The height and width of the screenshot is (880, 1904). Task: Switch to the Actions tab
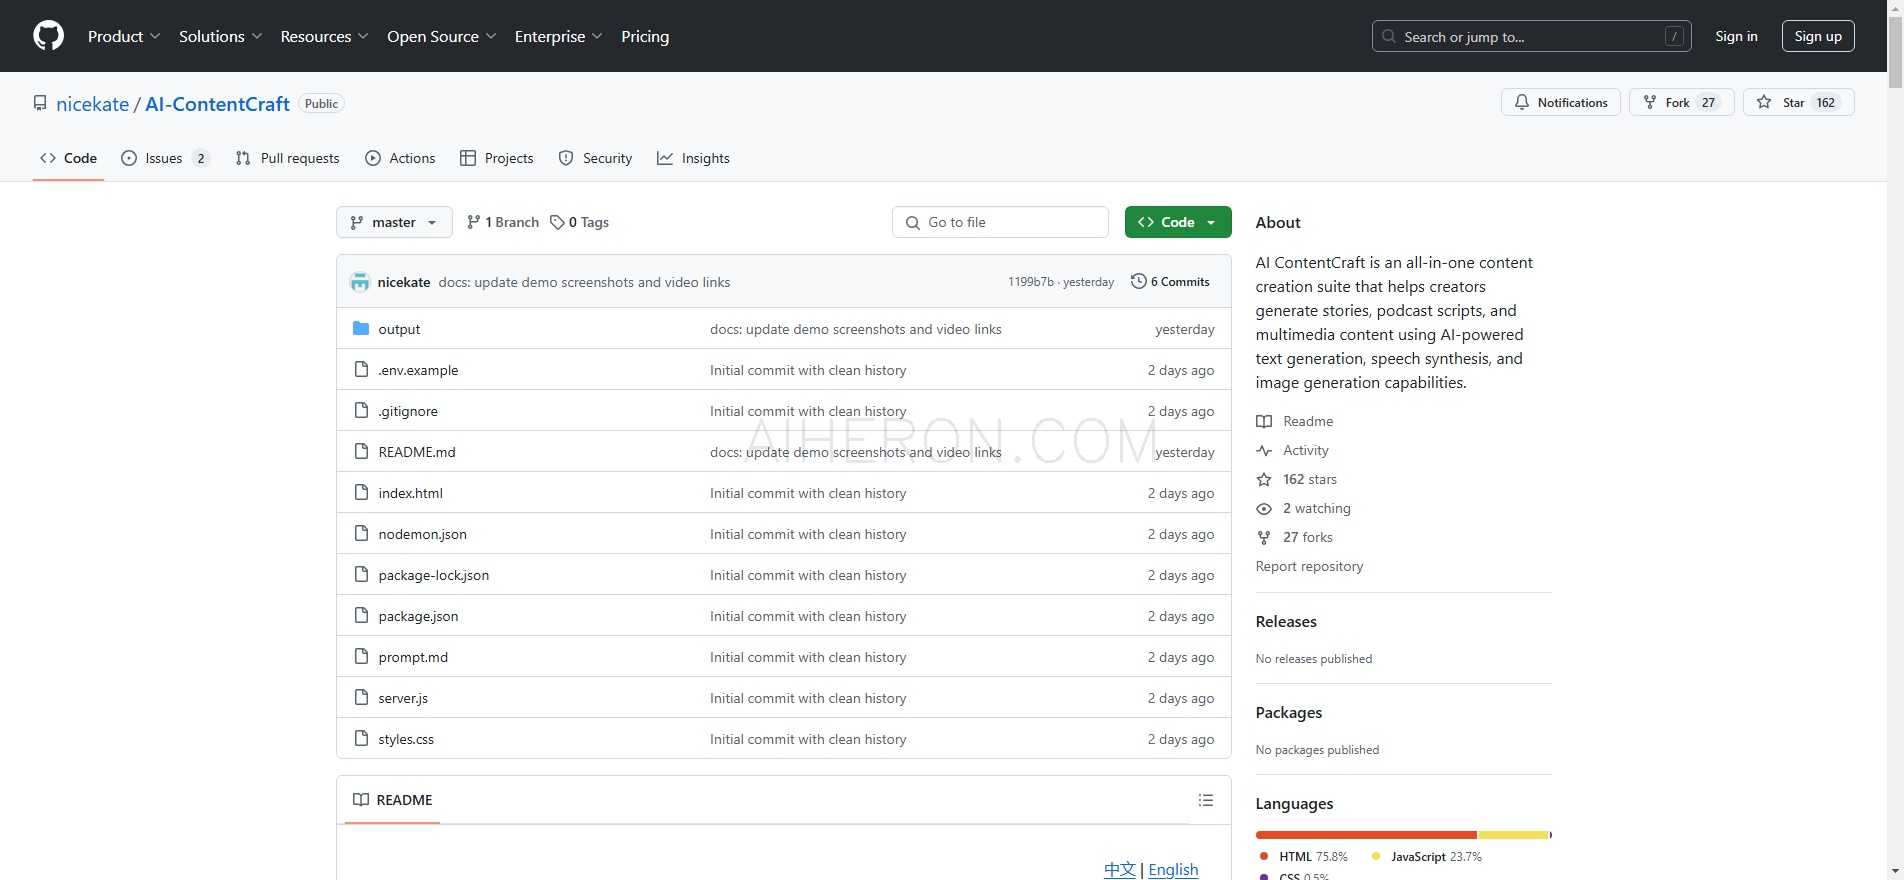click(x=400, y=158)
